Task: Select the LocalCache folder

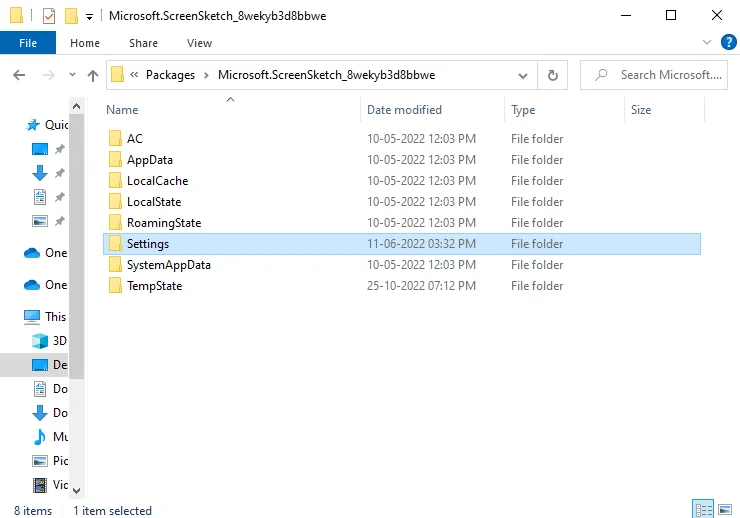Action: click(402, 181)
